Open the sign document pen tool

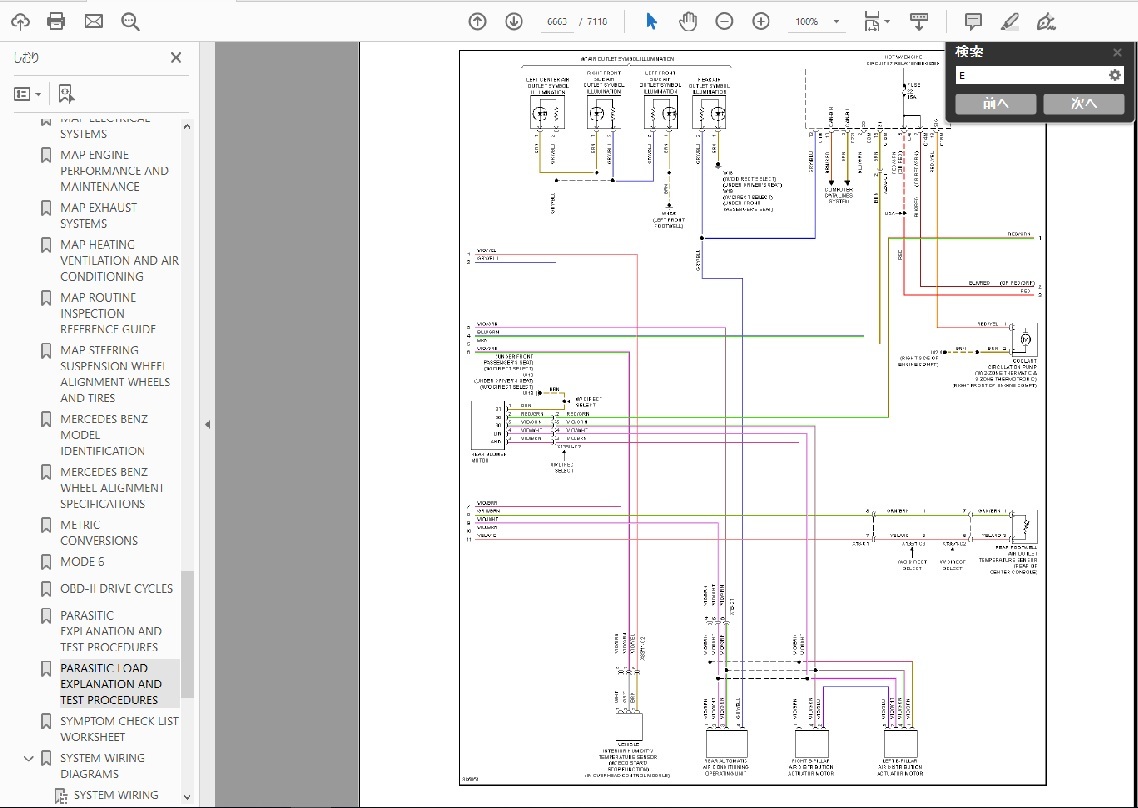tap(1046, 22)
